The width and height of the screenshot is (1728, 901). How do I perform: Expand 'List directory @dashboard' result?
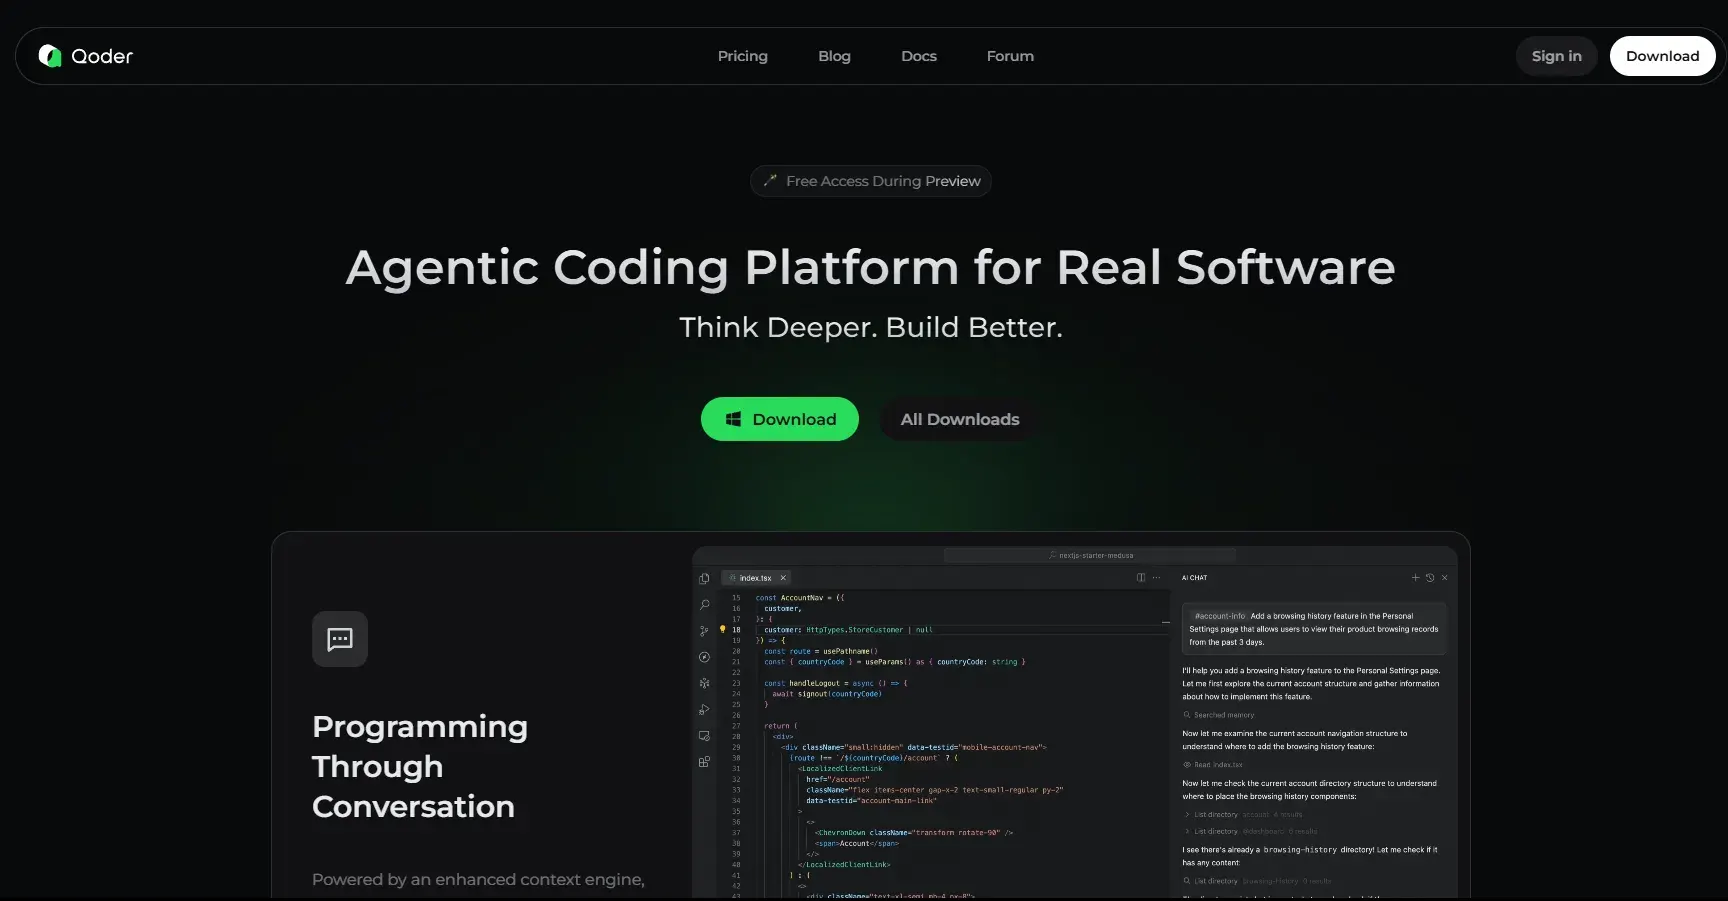pyautogui.click(x=1188, y=832)
